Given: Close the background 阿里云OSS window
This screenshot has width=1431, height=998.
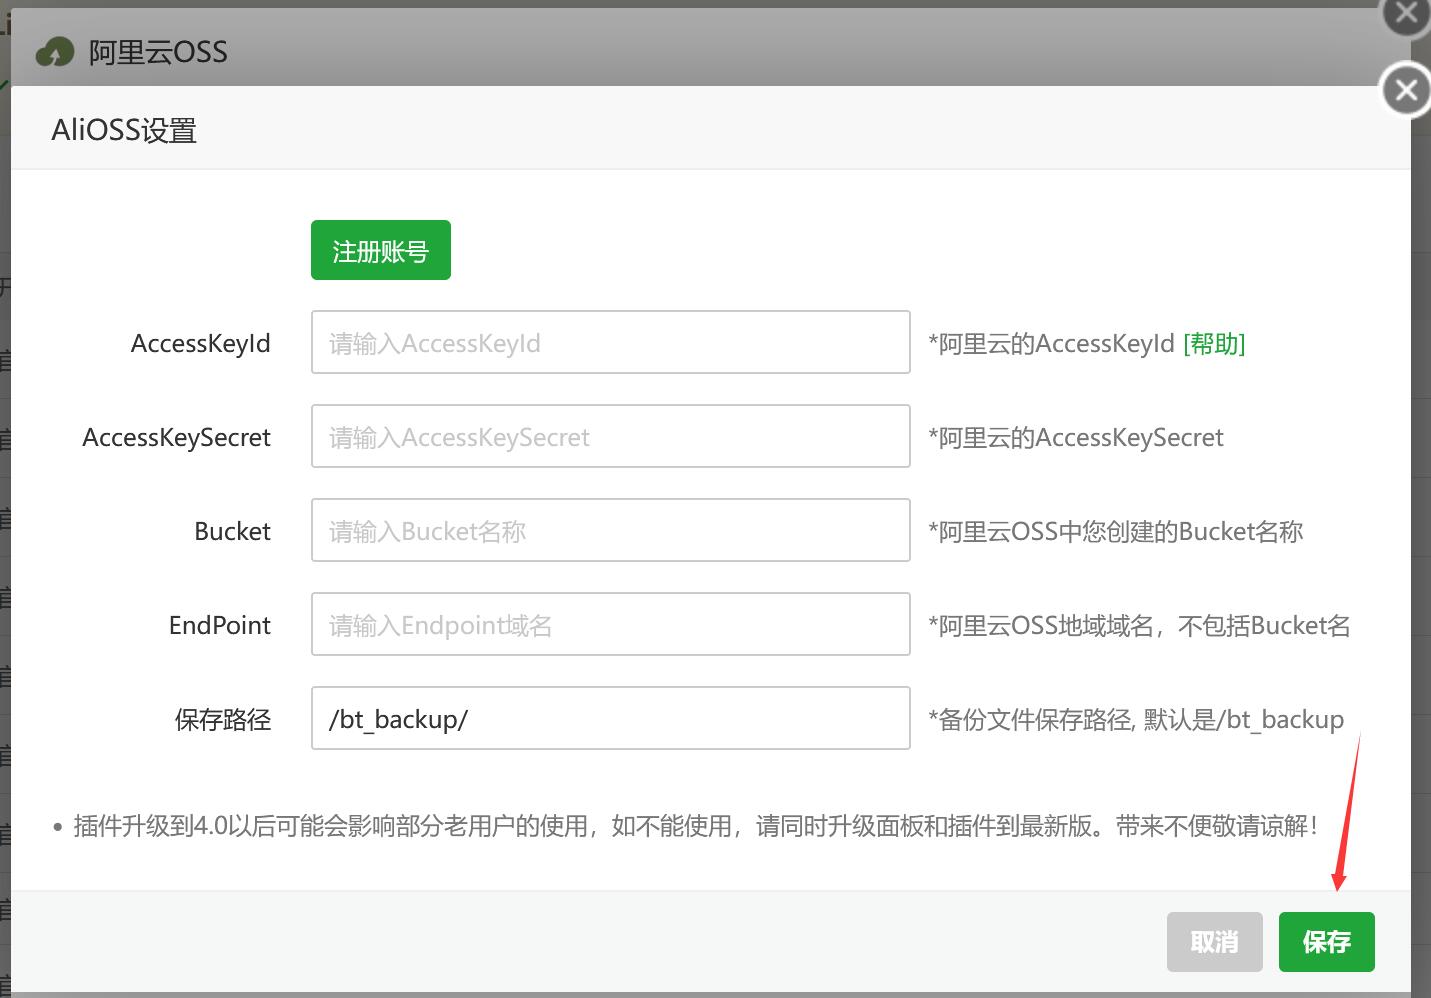Looking at the screenshot, I should point(1406,14).
